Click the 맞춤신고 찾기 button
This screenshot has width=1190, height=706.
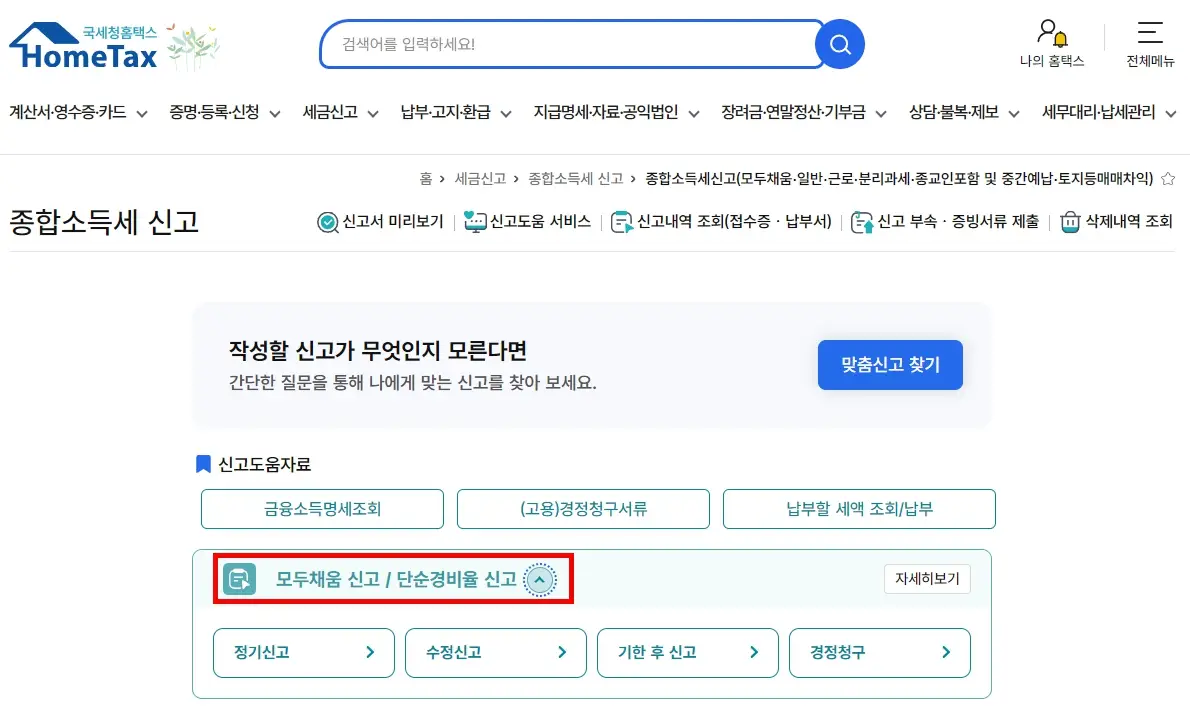889,364
